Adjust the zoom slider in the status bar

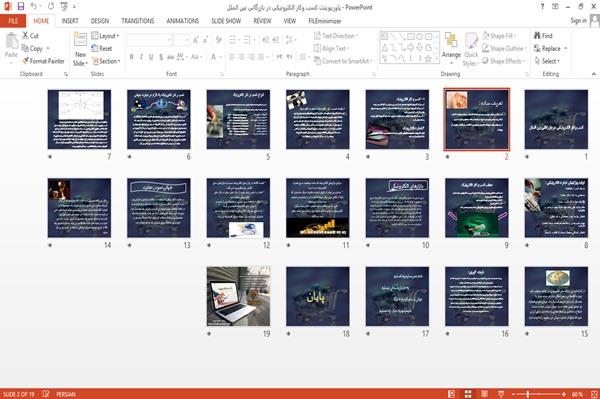click(x=527, y=394)
